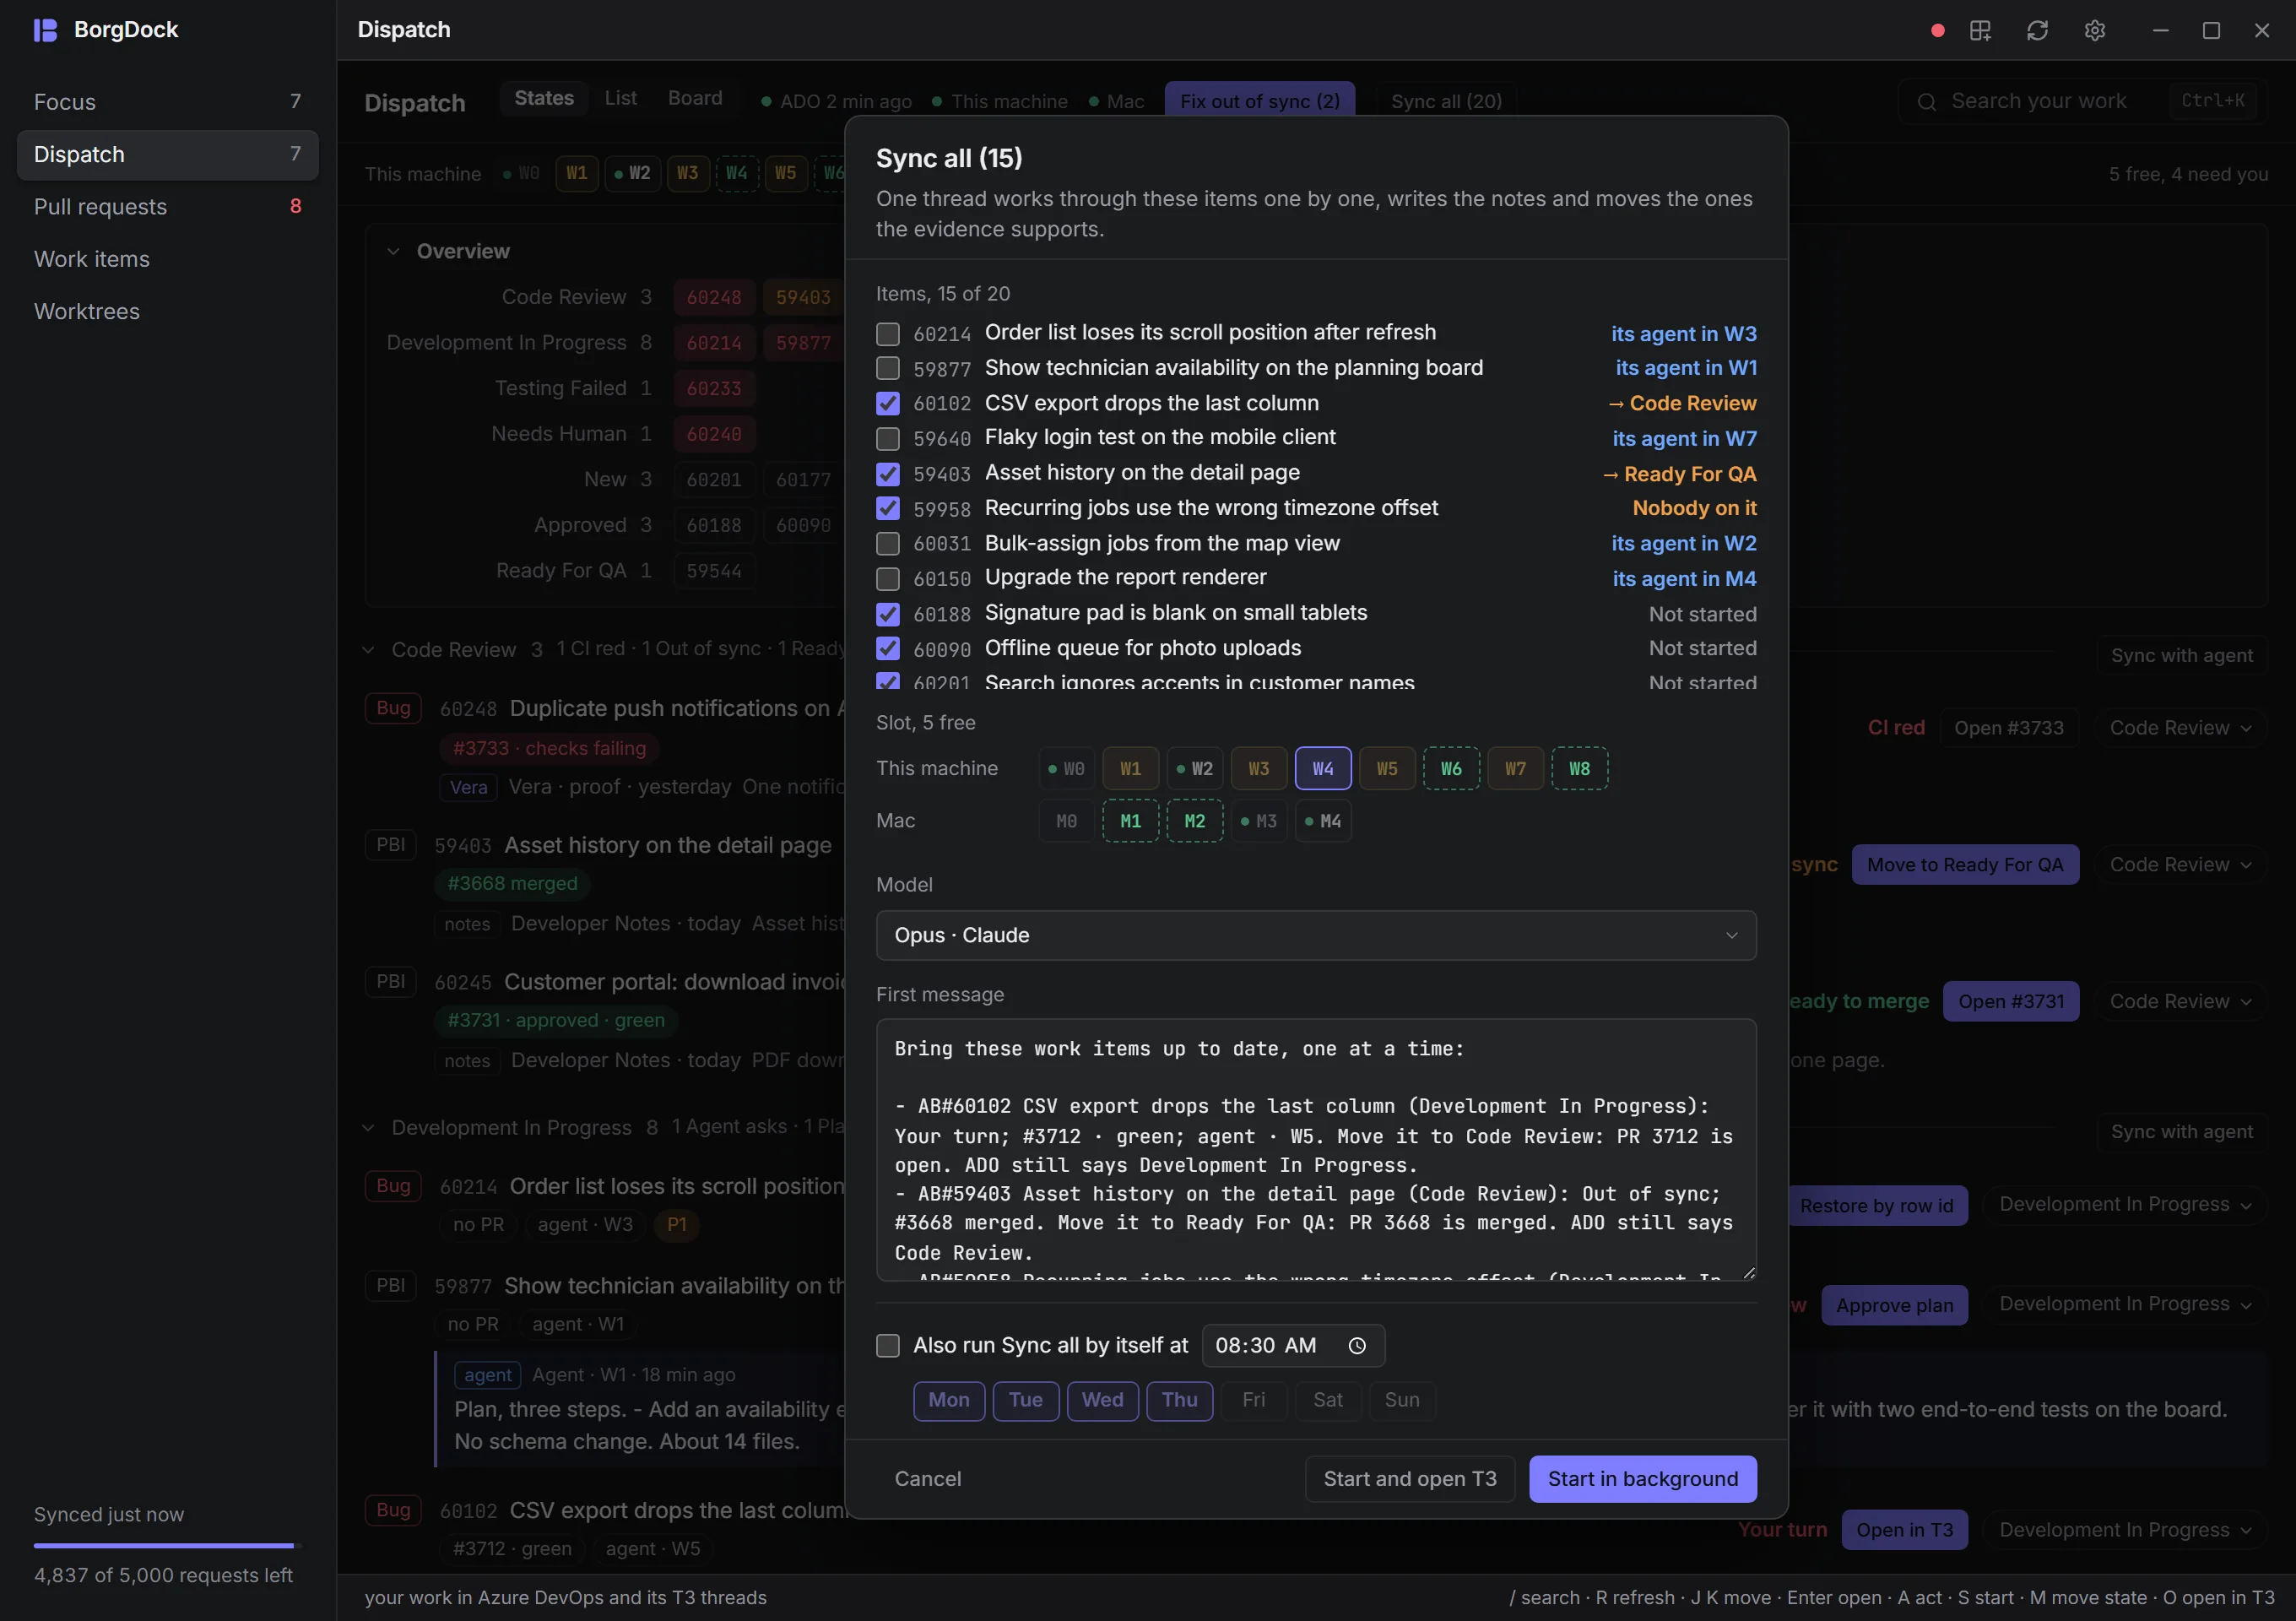Select slot W6 on This machine
The height and width of the screenshot is (1621, 2296).
pos(1451,768)
